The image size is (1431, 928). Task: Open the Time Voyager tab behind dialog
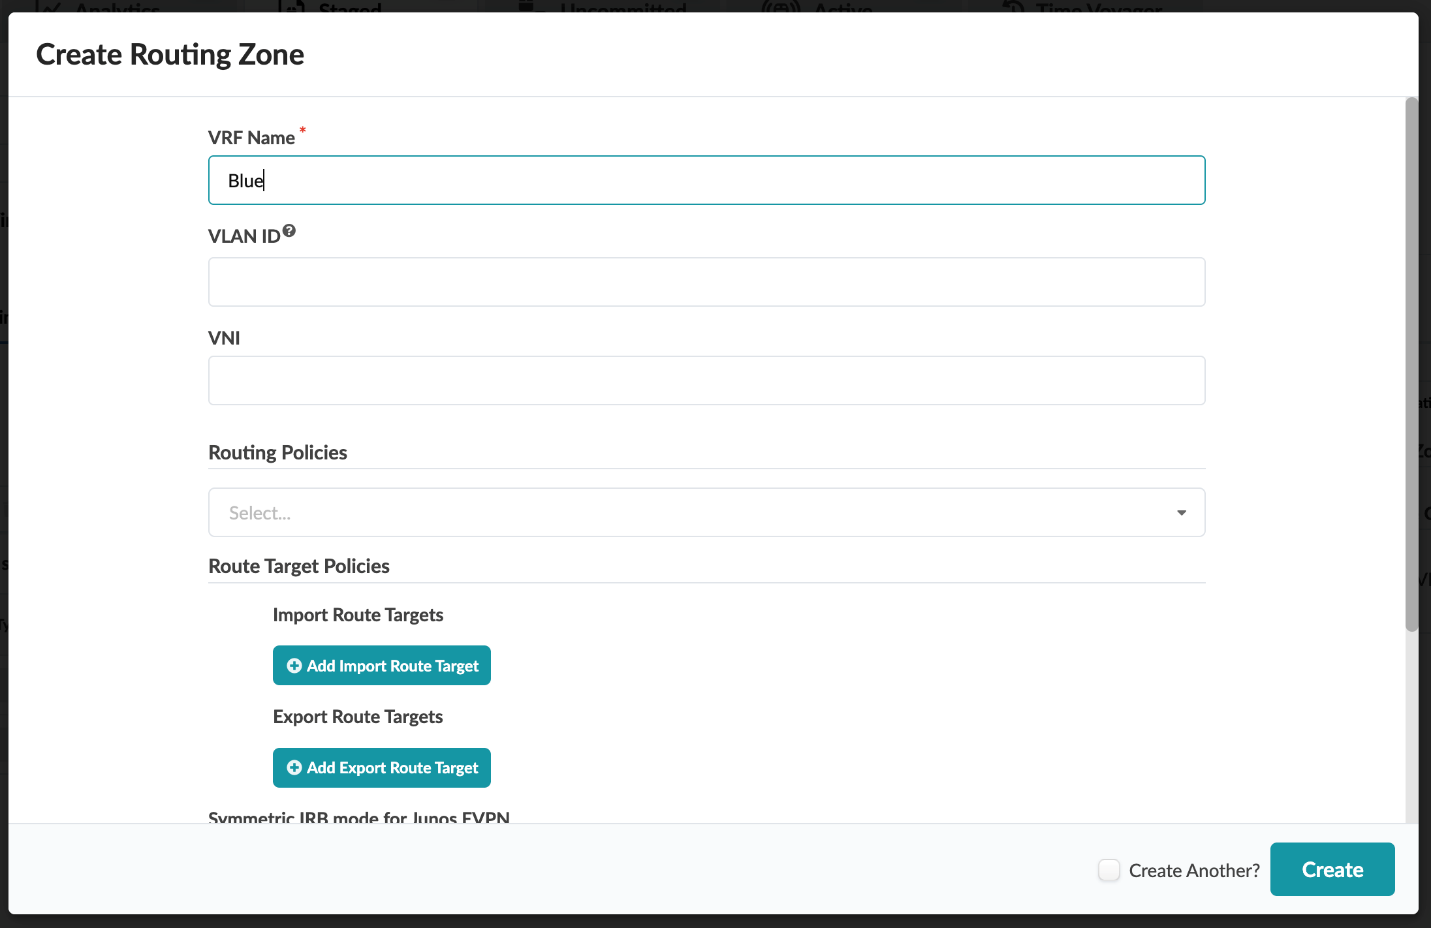click(x=1098, y=7)
